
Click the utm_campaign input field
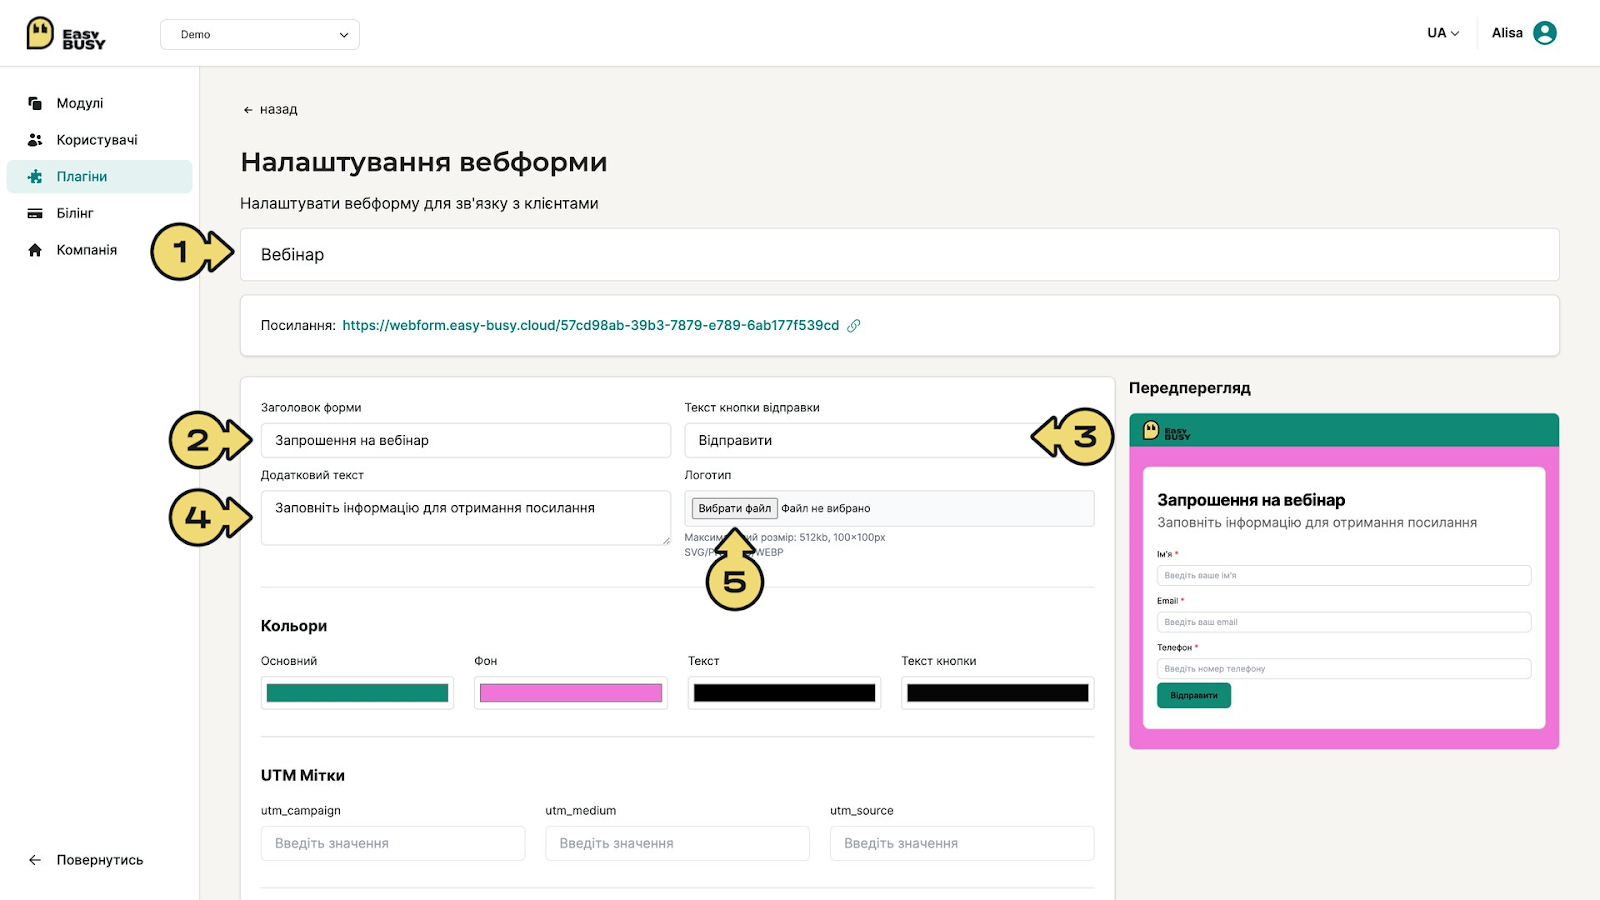tap(393, 843)
